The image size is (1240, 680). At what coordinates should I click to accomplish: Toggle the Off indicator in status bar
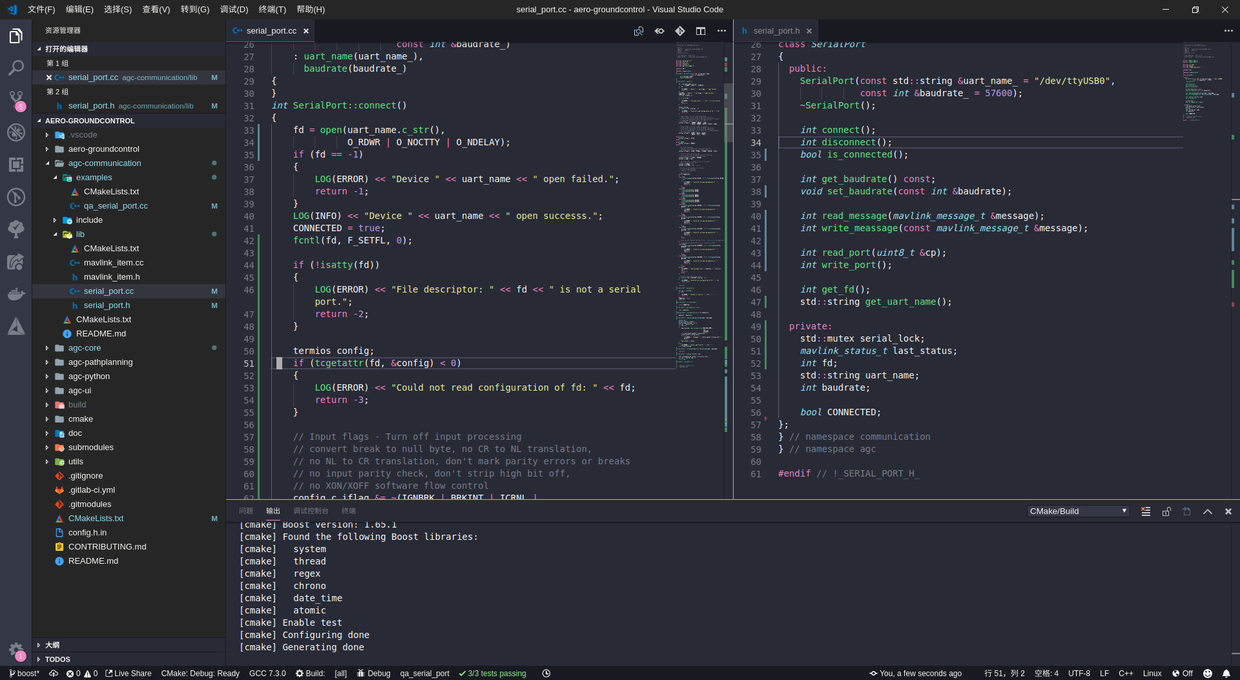[1182, 673]
